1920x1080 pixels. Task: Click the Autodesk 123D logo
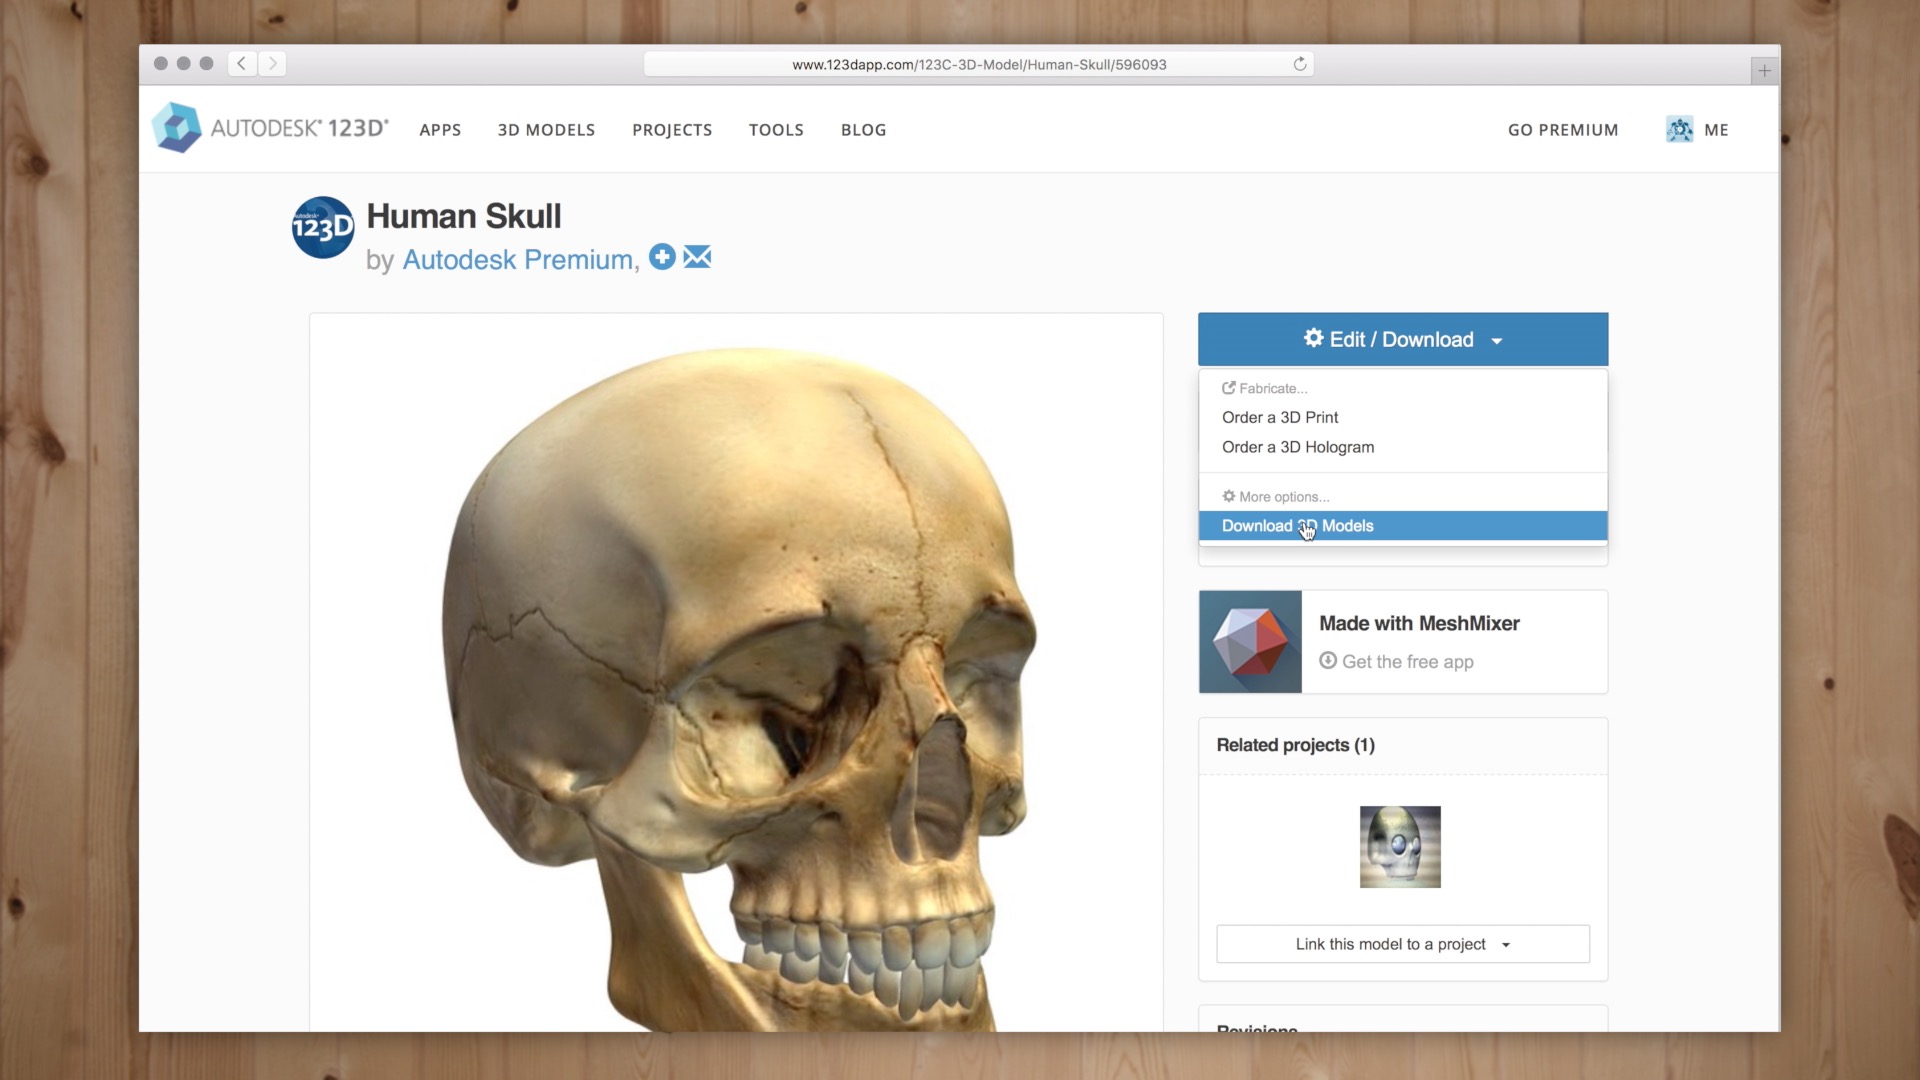point(270,128)
